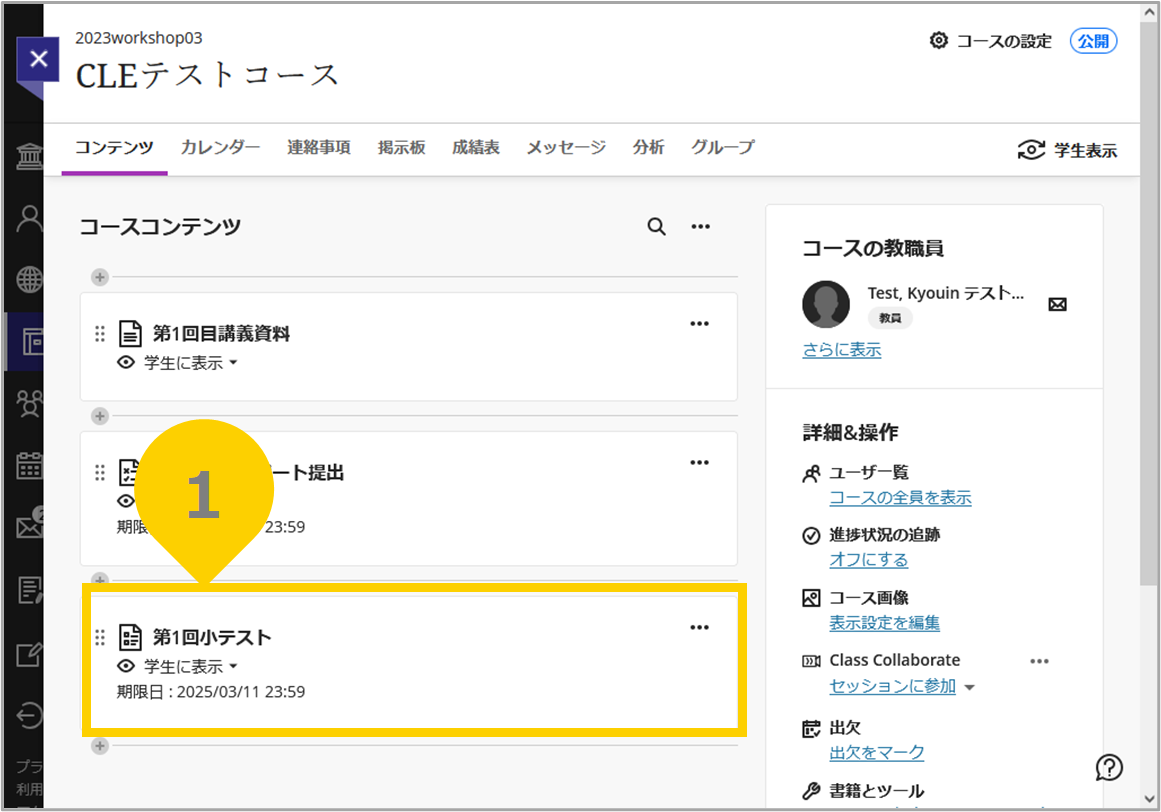Viewport: 1161px width, 812px height.
Task: Open the カレンダー tab
Action: 221,147
